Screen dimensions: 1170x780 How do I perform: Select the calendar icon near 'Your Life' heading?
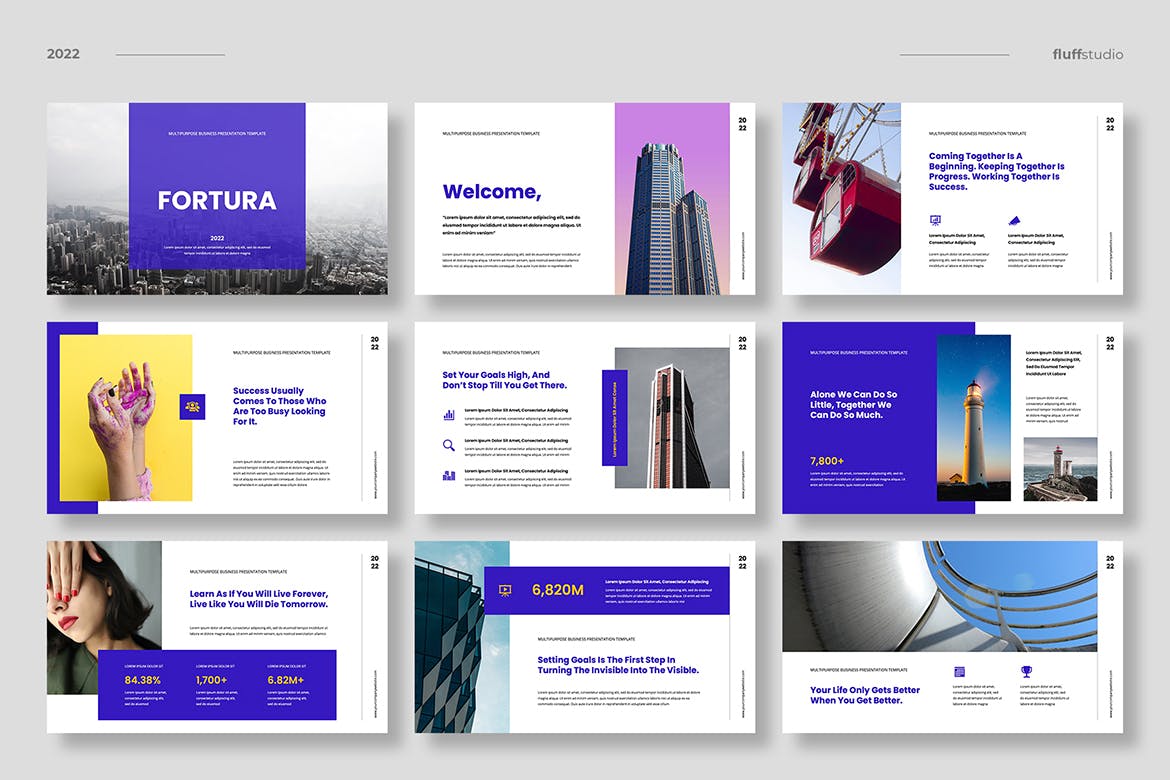tap(960, 672)
